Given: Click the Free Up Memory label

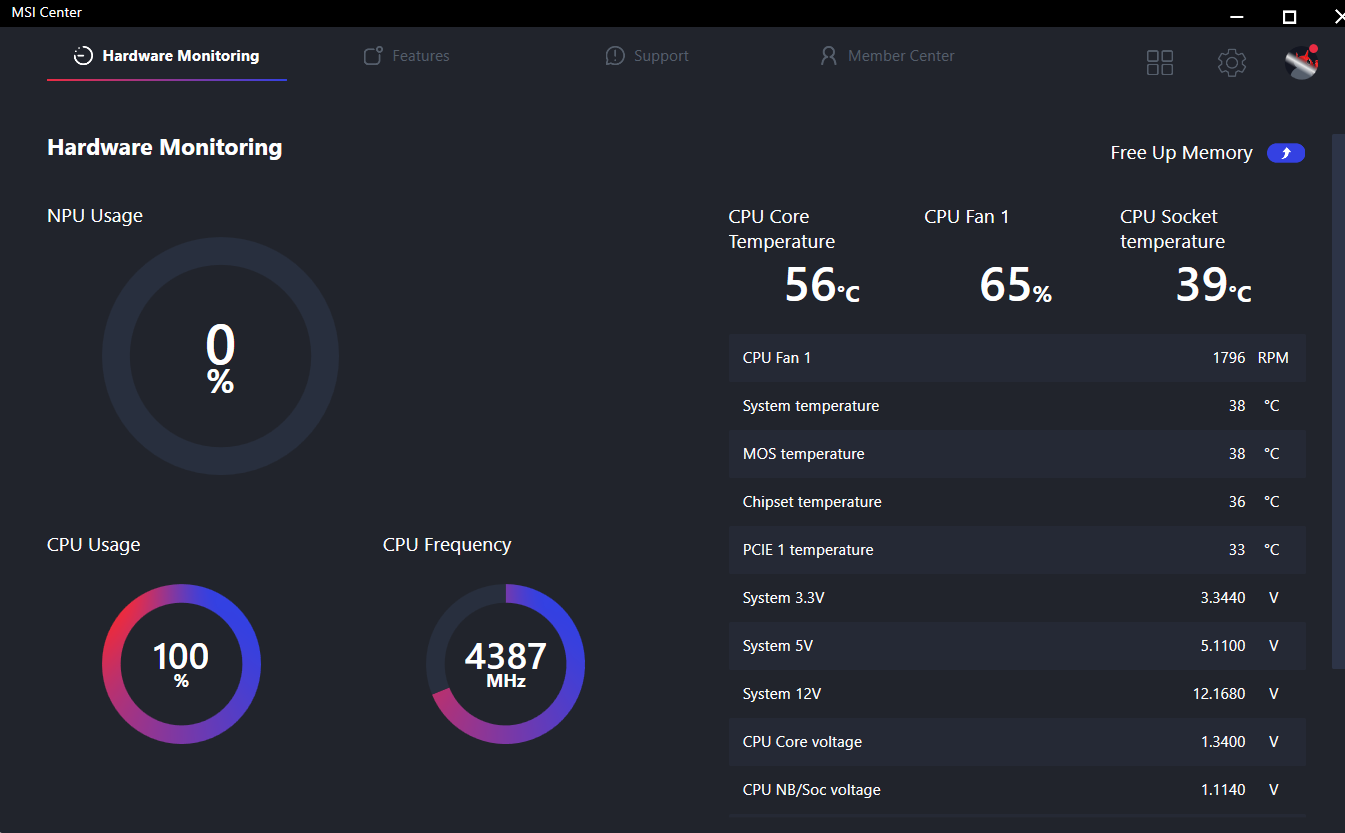Looking at the screenshot, I should (1181, 153).
